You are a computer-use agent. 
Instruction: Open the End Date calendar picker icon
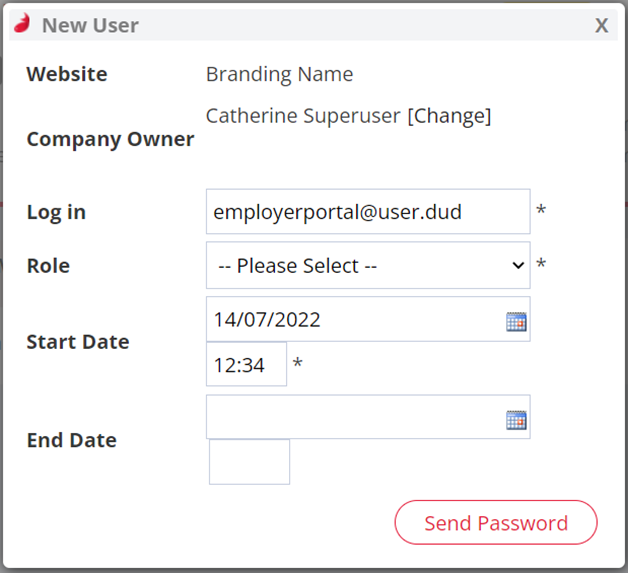[x=516, y=420]
